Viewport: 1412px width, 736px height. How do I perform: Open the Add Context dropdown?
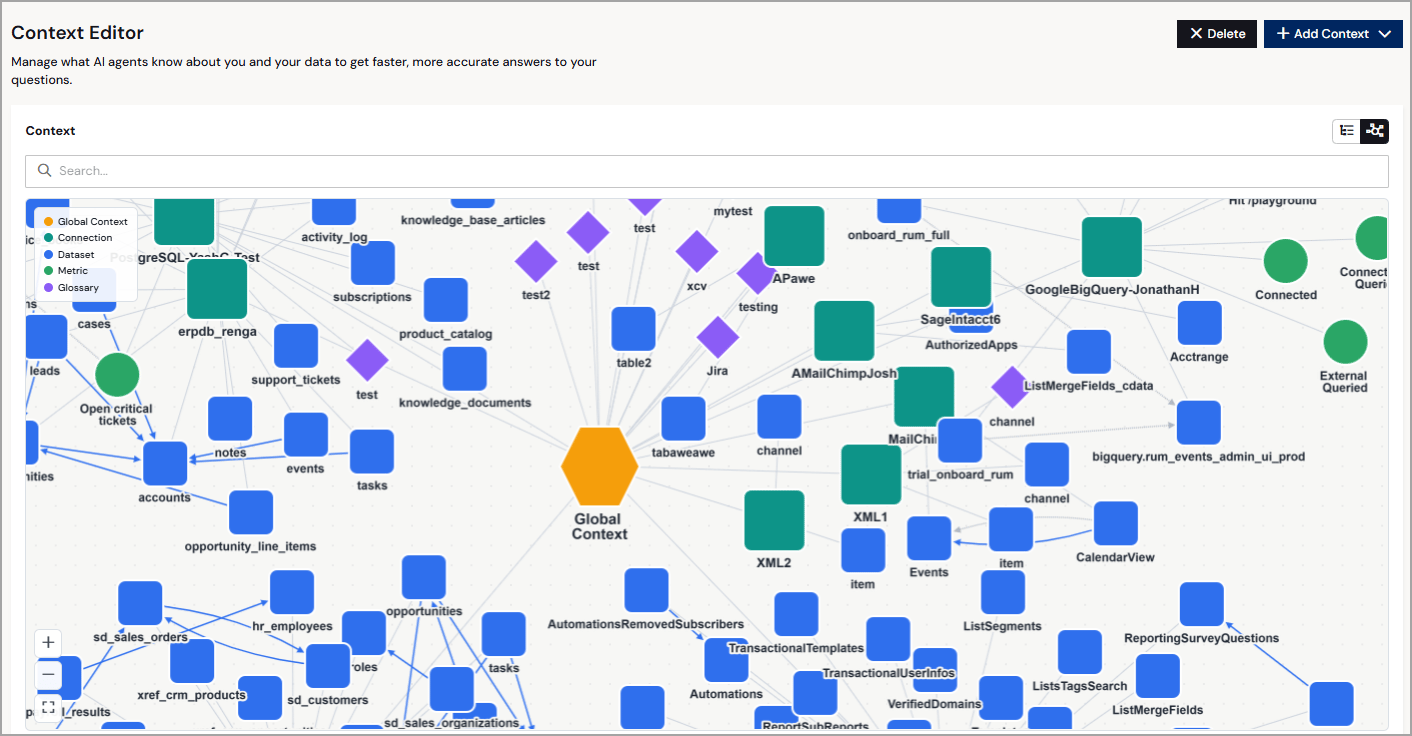click(1333, 34)
